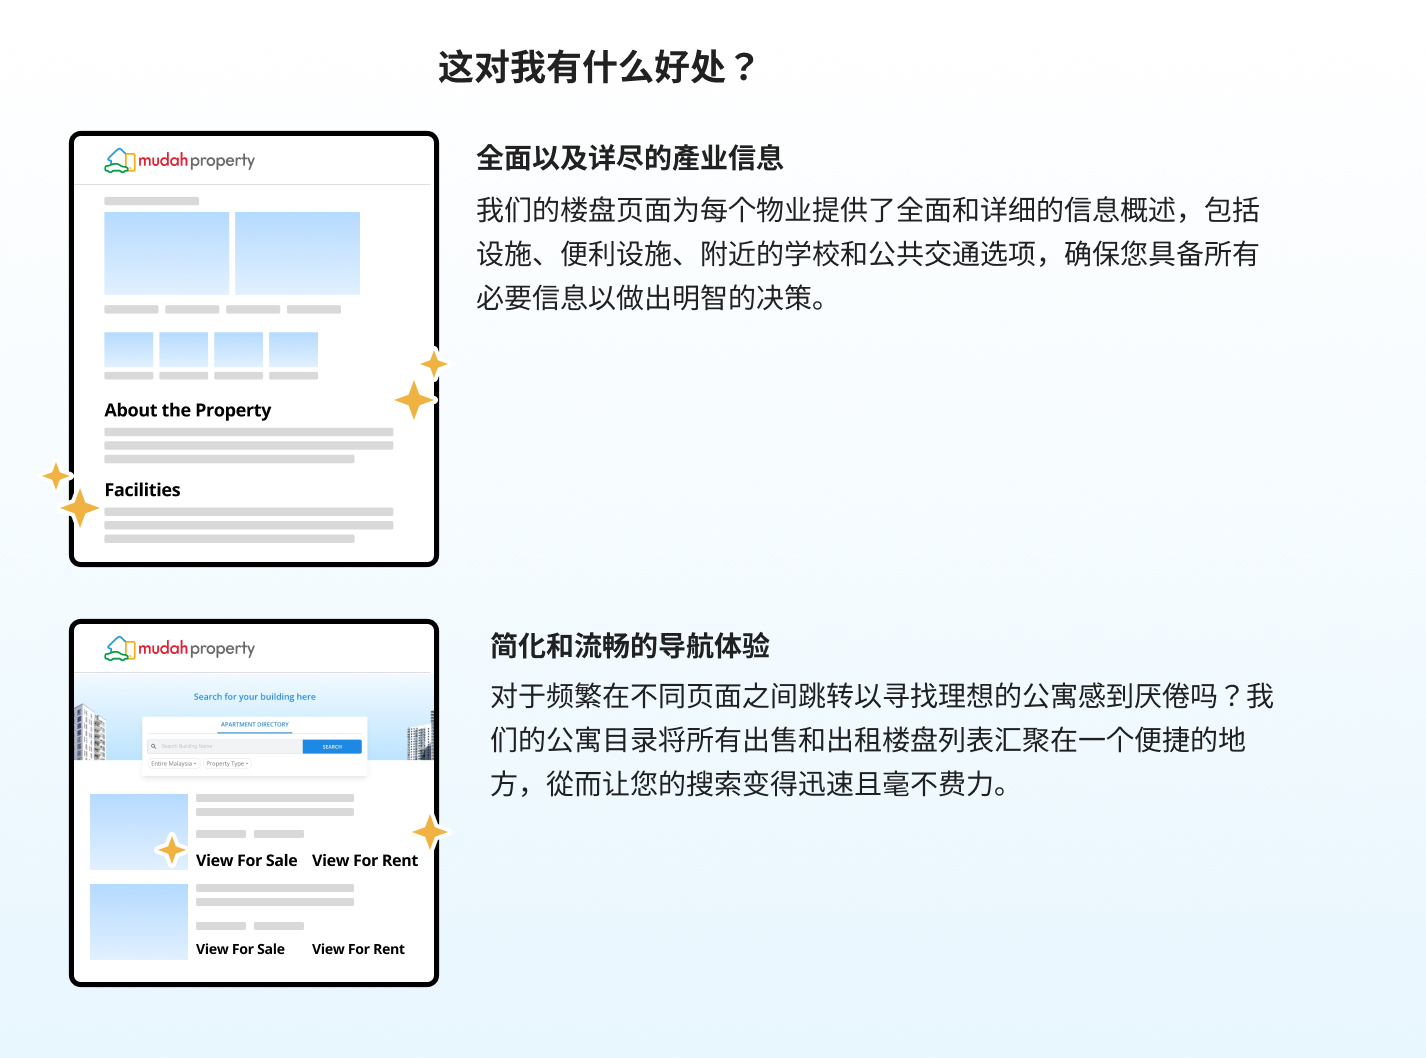1426x1058 pixels.
Task: Click the sparkle star above first View For Rent
Action: tap(430, 832)
